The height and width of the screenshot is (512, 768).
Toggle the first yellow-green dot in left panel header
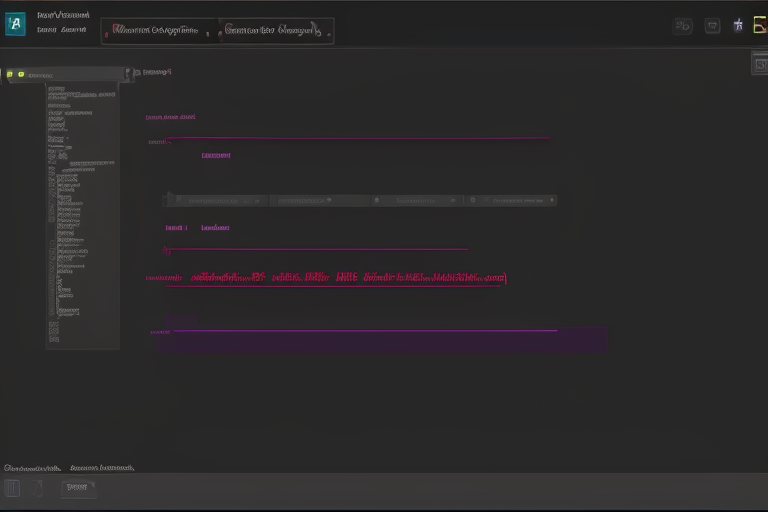pos(10,74)
